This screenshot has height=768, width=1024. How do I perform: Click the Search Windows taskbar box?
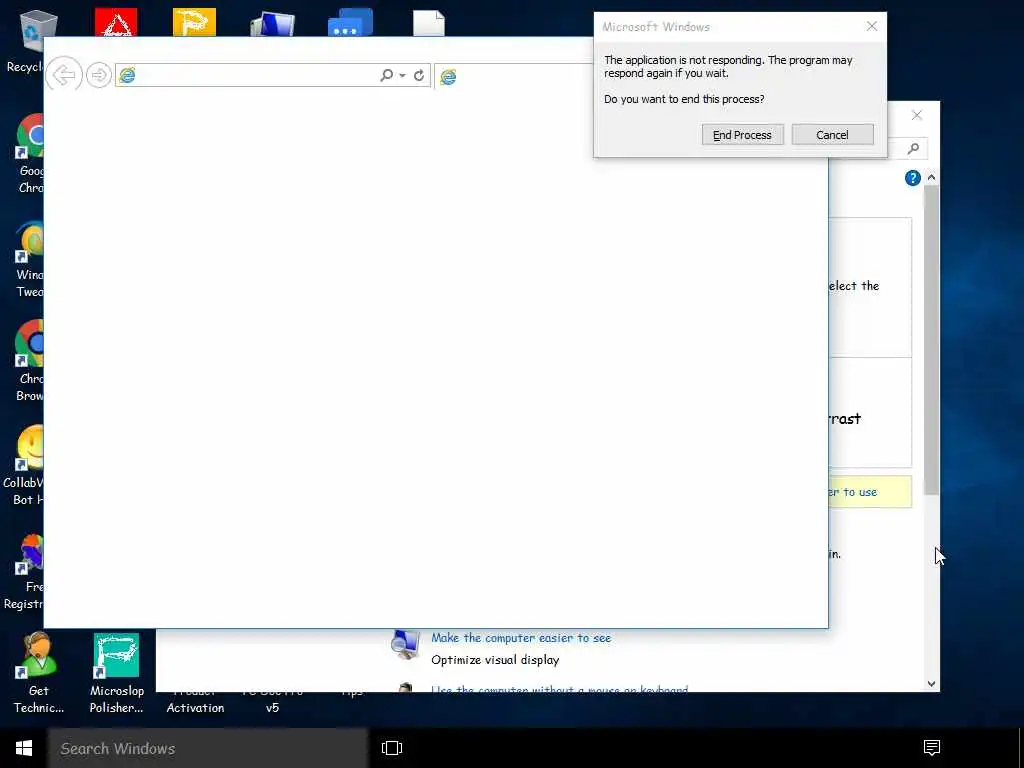pos(208,748)
